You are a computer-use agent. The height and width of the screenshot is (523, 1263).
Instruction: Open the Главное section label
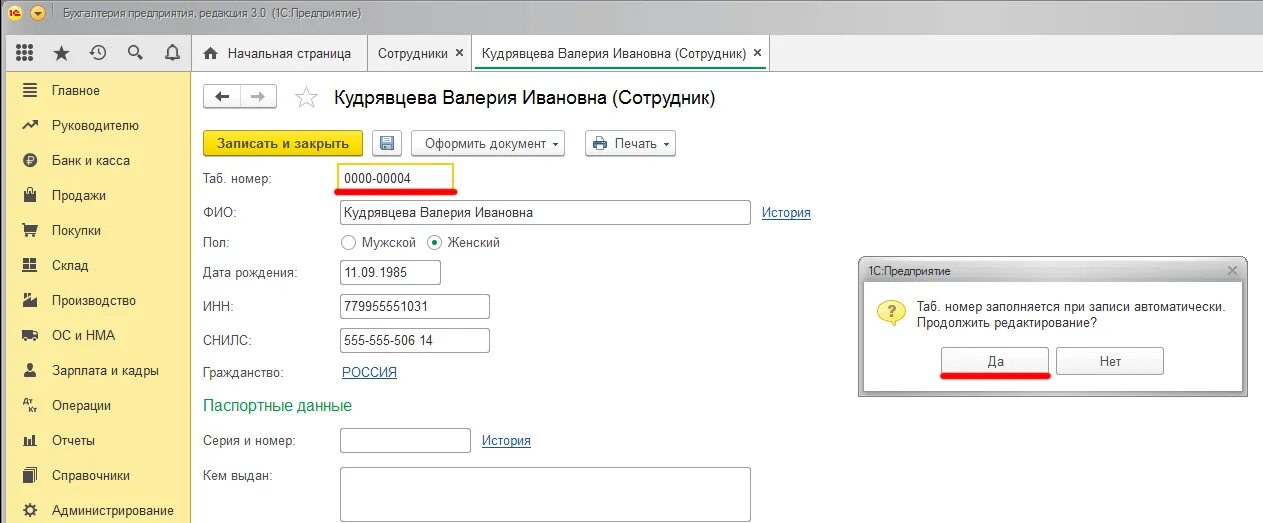pos(76,90)
